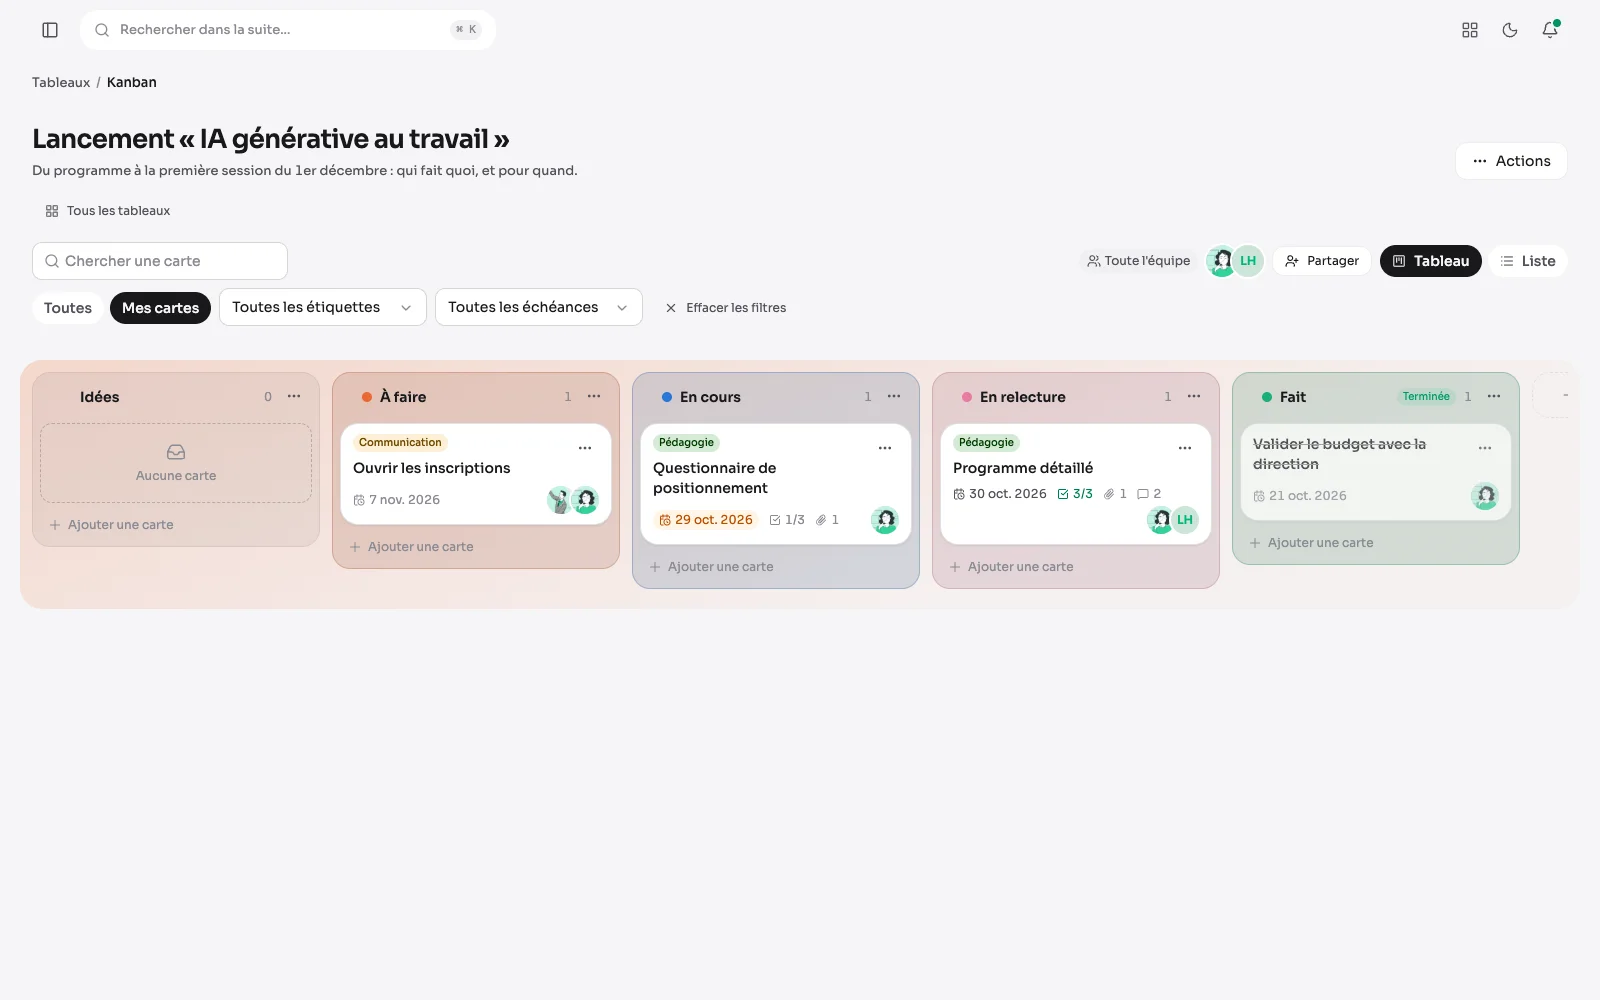The image size is (1600, 1000).
Task: Open Questionnaire de positionnement card menu
Action: [885, 448]
